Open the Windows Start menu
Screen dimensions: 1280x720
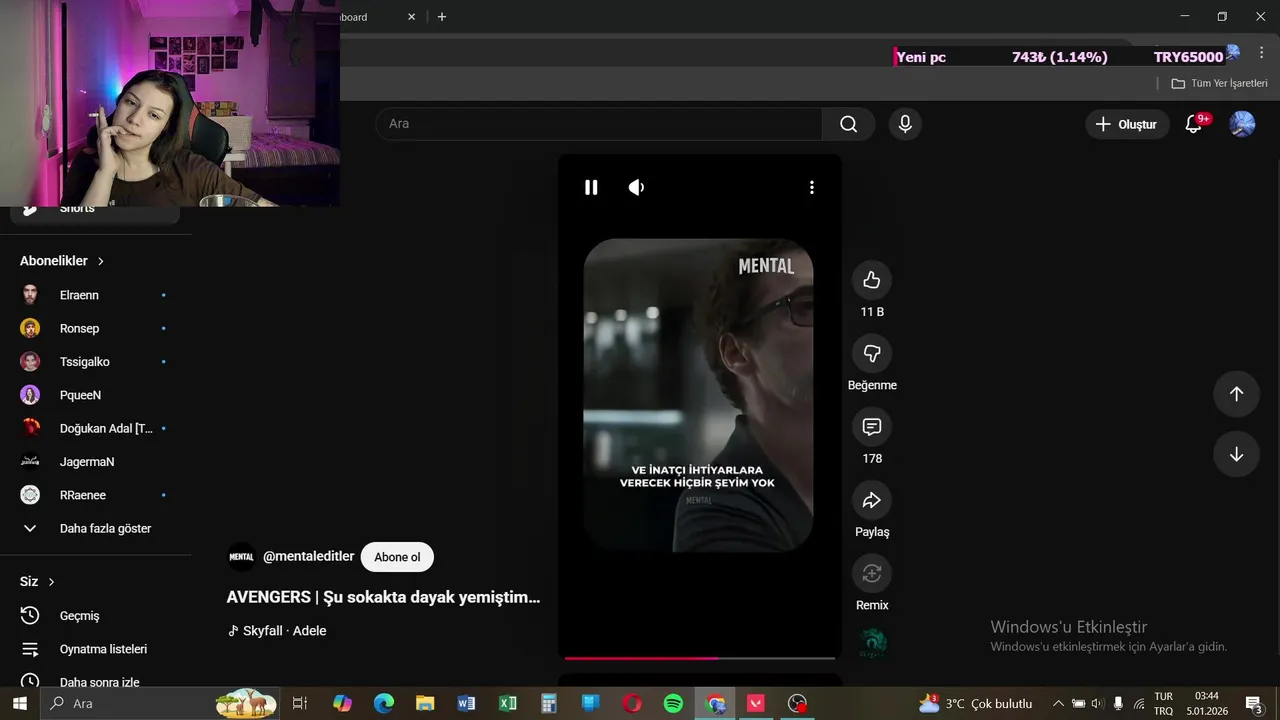[19, 703]
